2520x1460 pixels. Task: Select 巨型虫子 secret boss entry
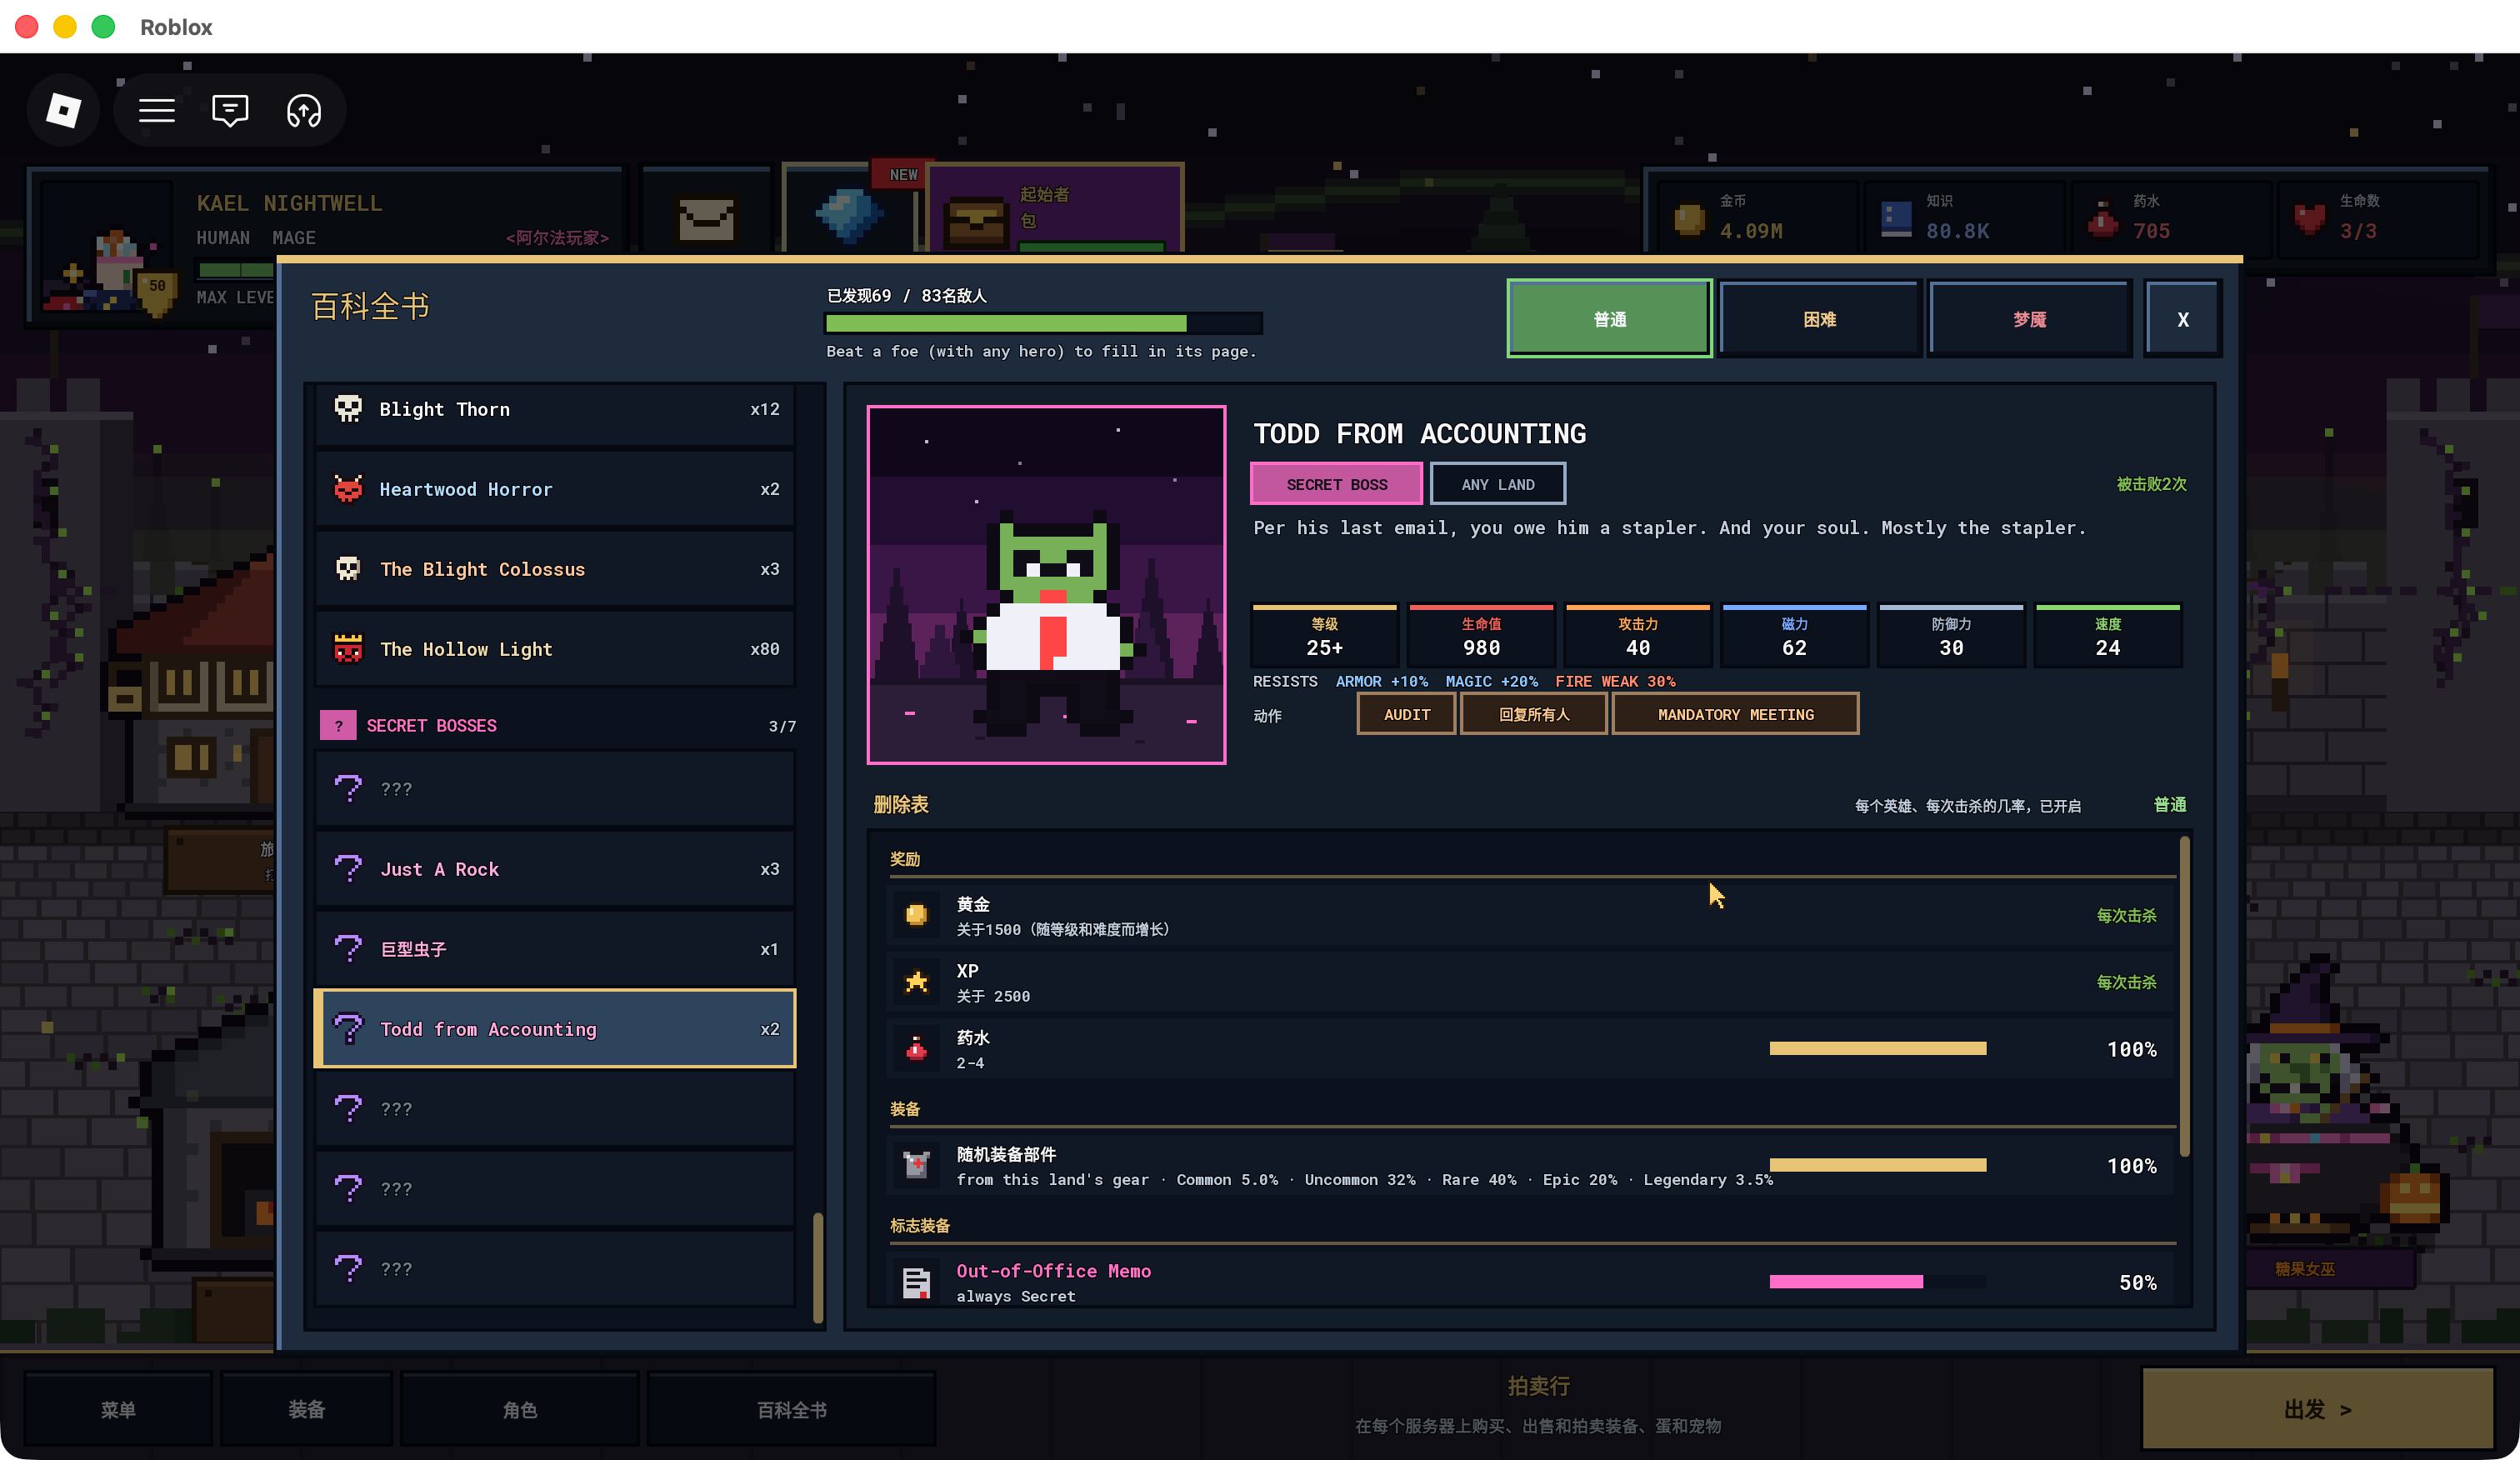pyautogui.click(x=555, y=949)
